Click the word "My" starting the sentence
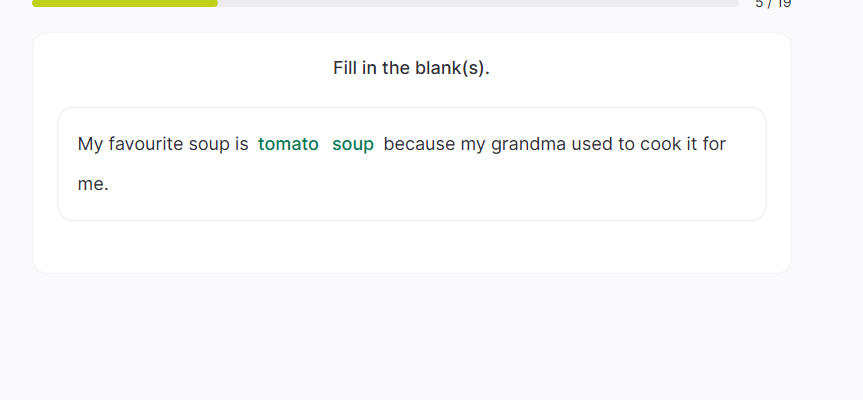The image size is (863, 400). tap(90, 144)
